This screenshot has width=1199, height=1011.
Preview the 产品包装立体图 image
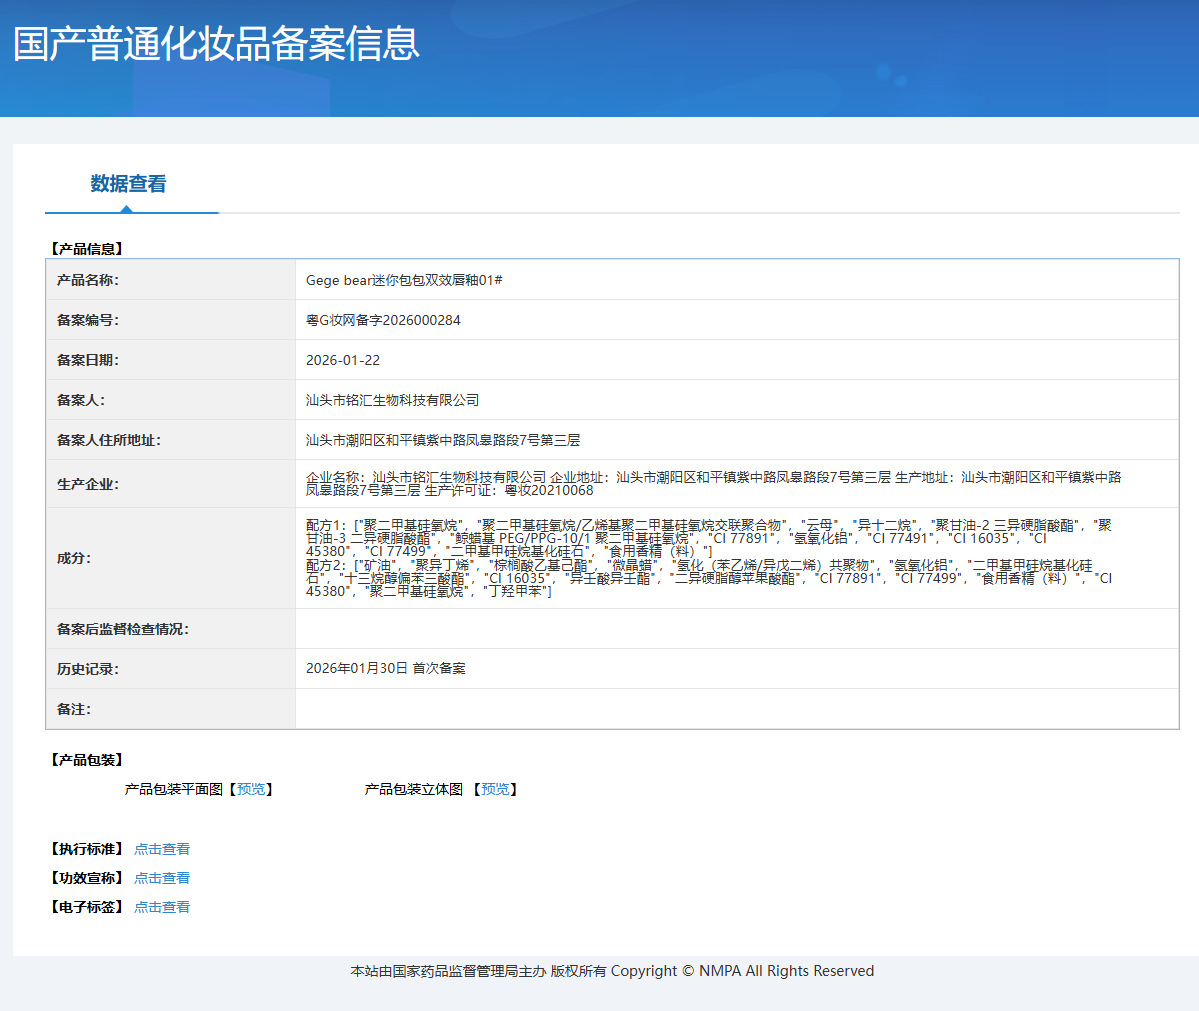click(496, 789)
